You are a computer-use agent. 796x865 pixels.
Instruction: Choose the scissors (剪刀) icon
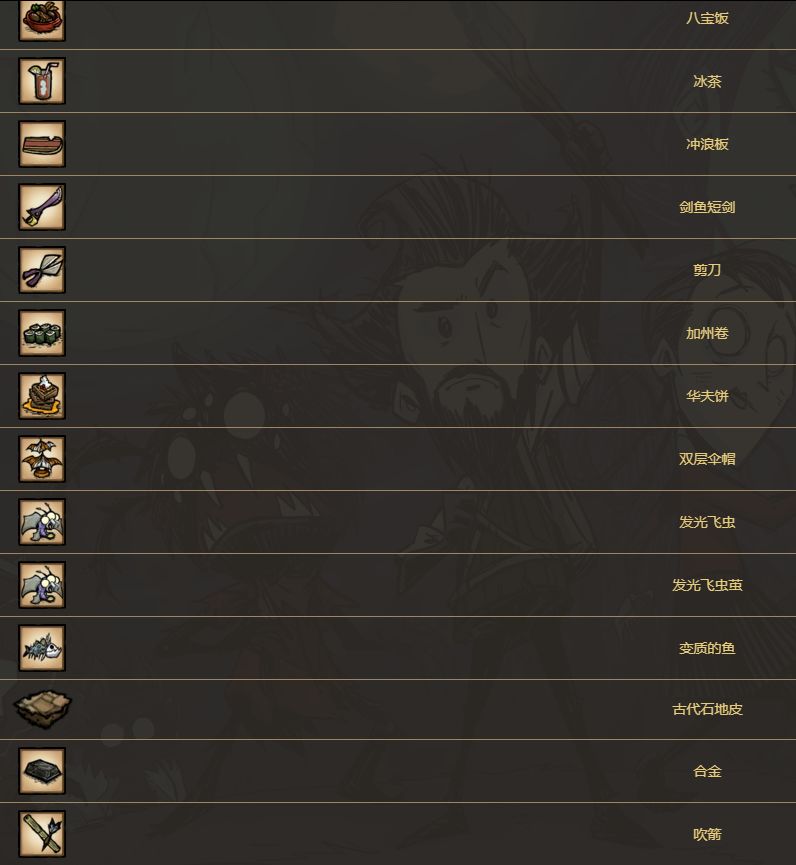42,270
